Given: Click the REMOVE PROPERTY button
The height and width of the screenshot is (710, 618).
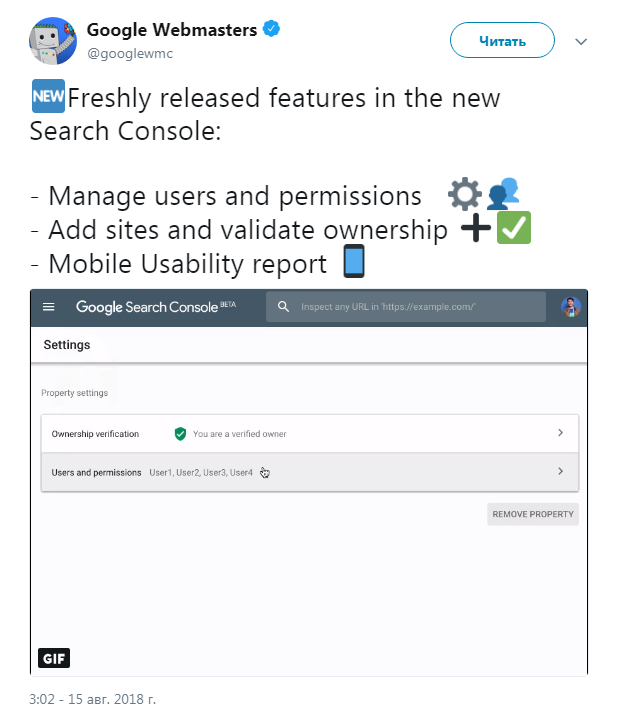Looking at the screenshot, I should (533, 514).
